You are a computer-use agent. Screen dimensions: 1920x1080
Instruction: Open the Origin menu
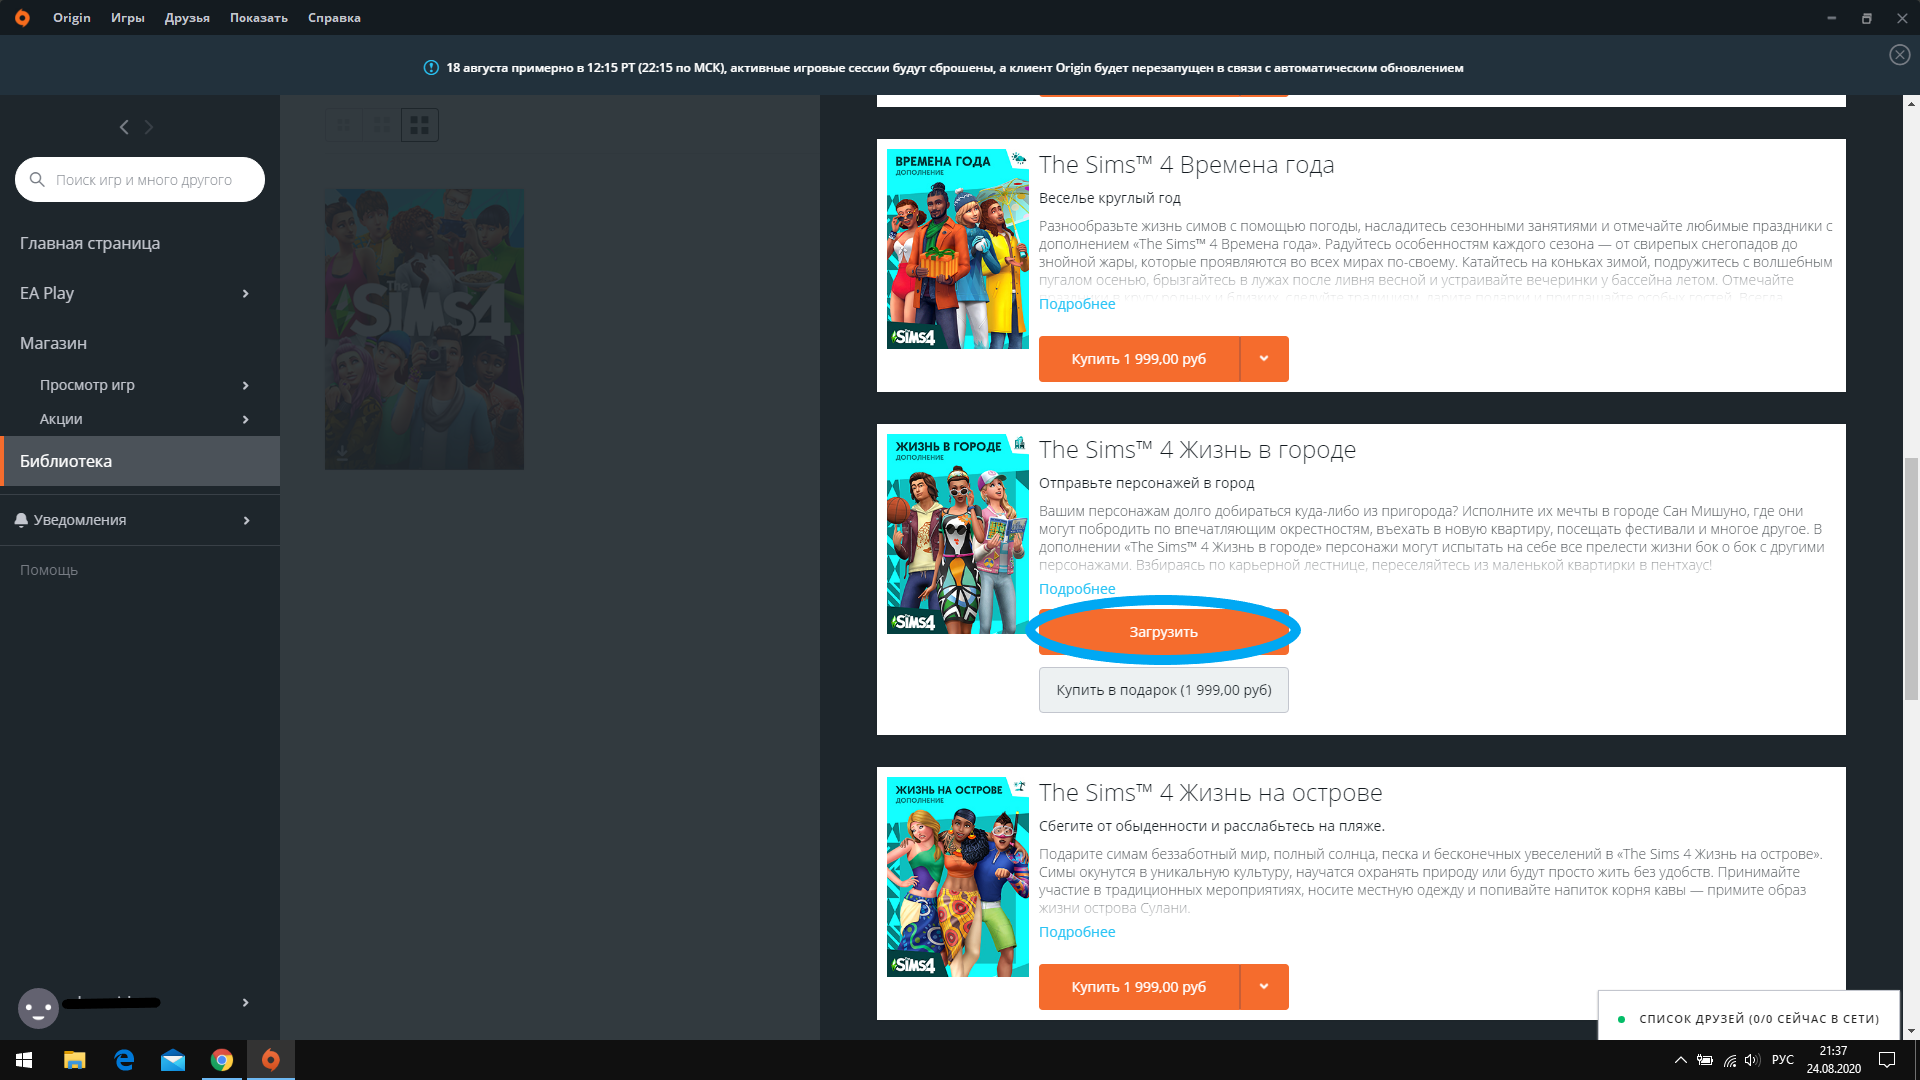[x=72, y=18]
